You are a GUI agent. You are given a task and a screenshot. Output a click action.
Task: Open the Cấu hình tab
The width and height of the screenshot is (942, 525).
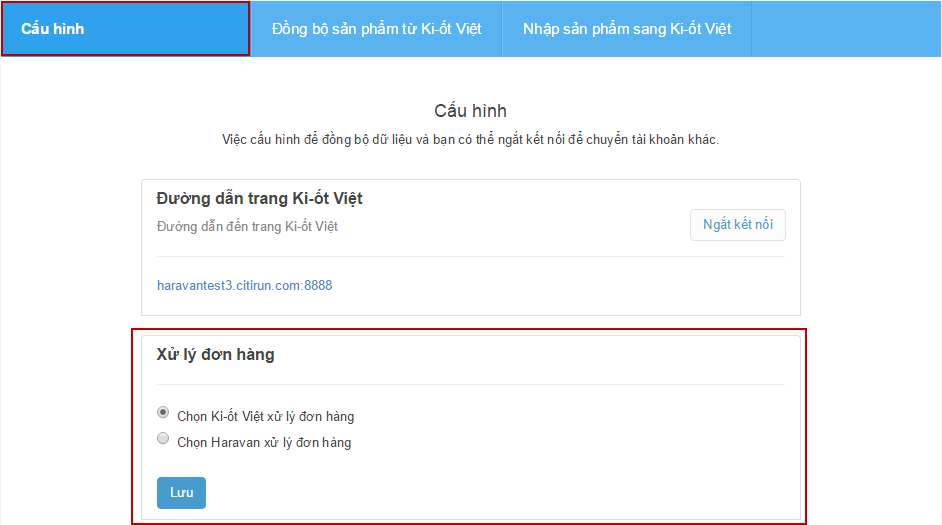(126, 29)
